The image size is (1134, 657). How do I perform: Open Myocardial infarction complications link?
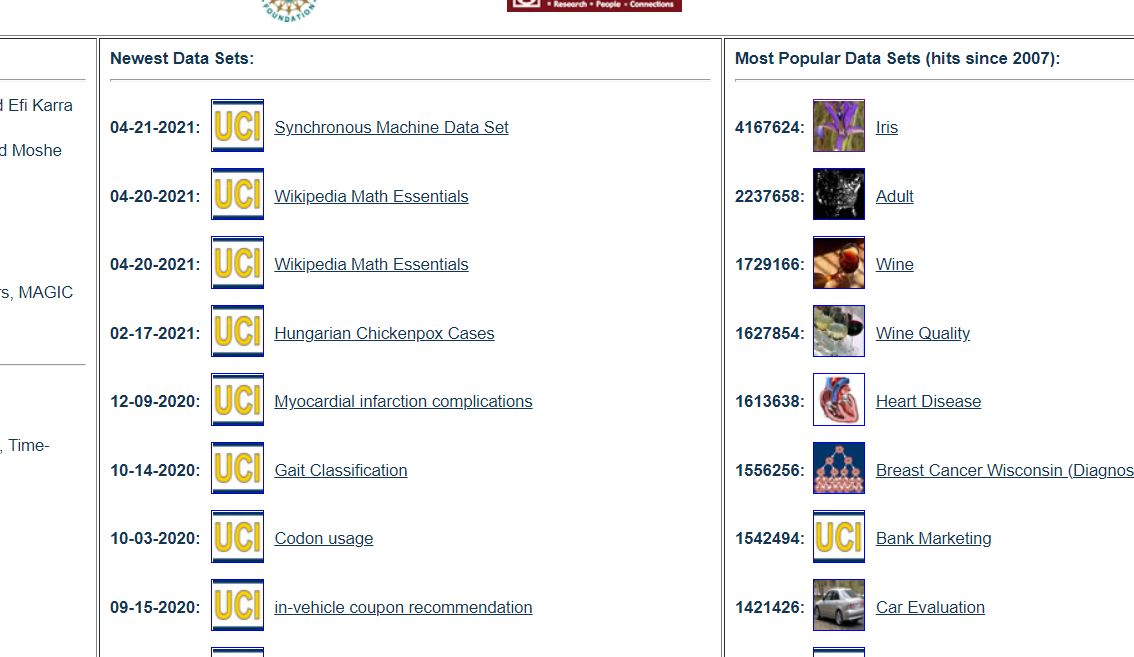[x=403, y=402]
